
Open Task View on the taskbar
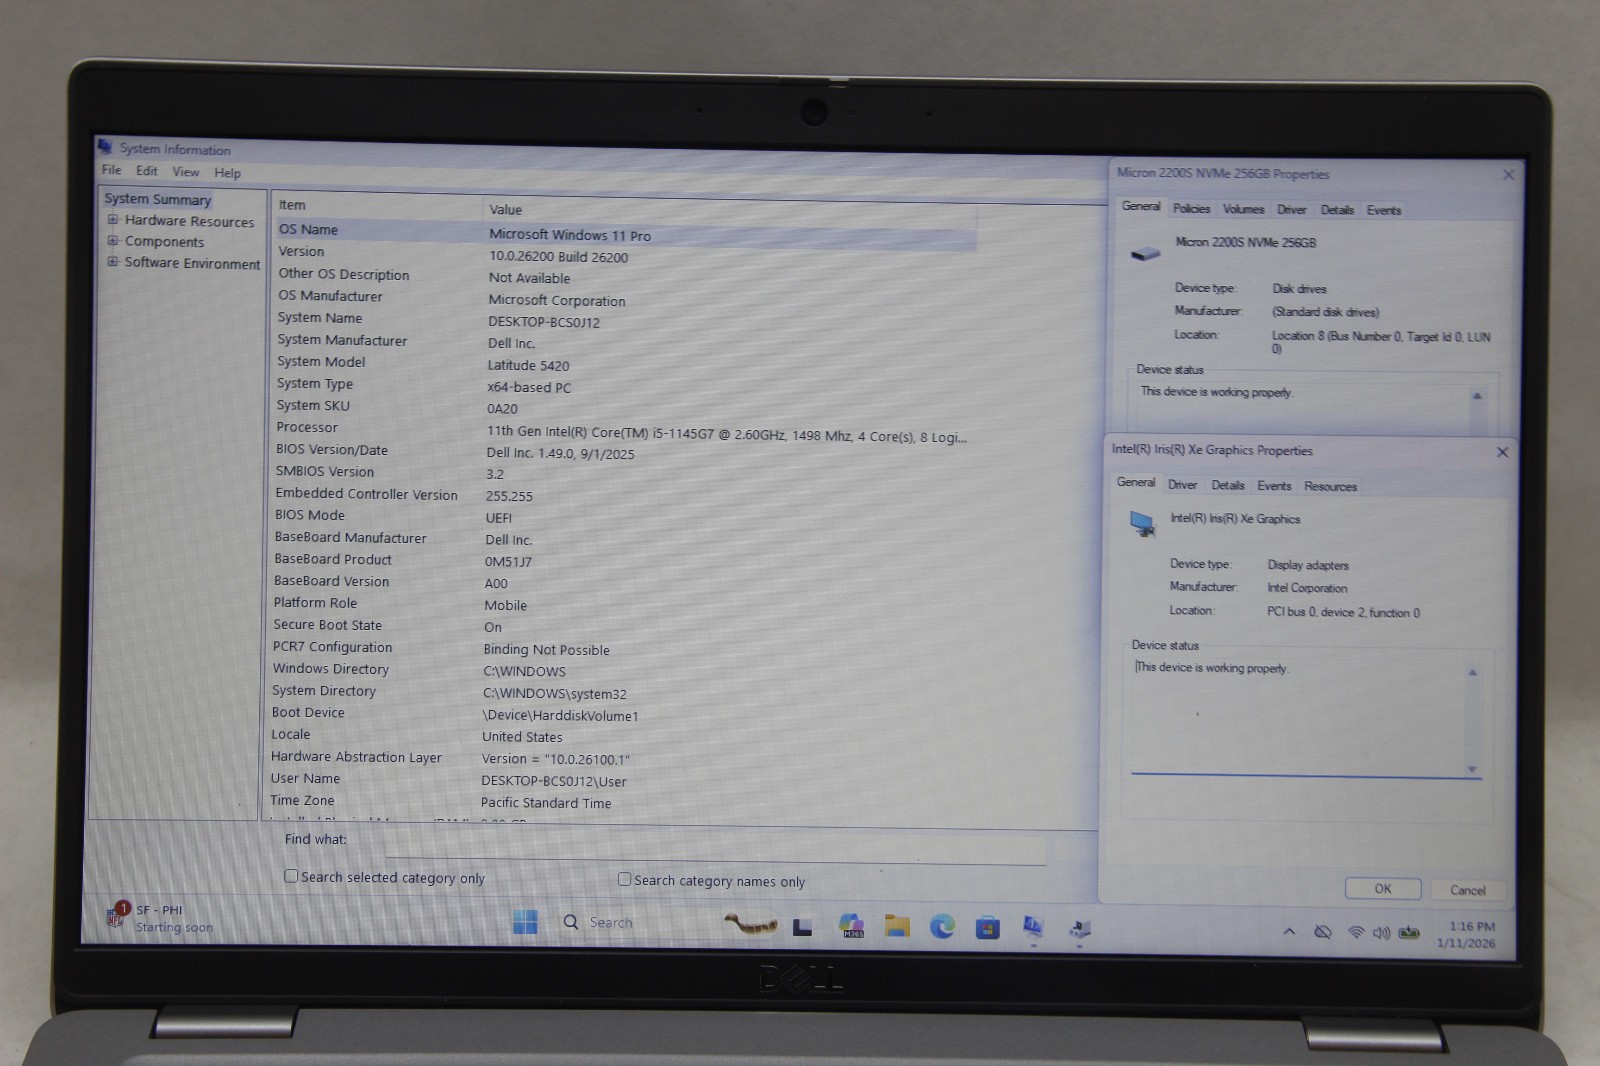[802, 926]
